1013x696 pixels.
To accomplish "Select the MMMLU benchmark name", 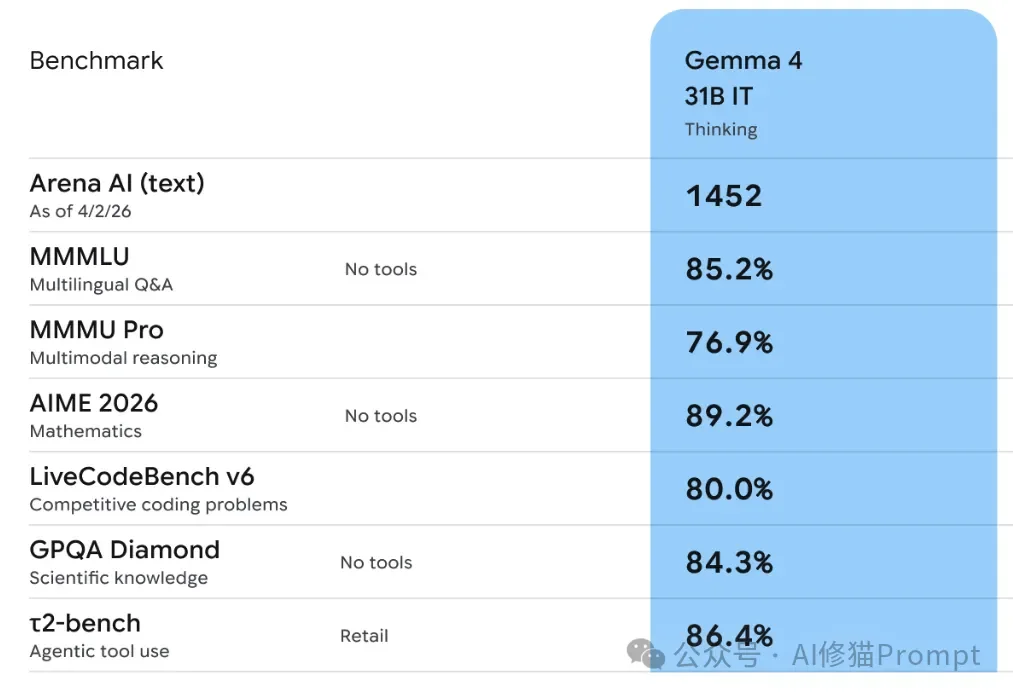I will click(79, 257).
